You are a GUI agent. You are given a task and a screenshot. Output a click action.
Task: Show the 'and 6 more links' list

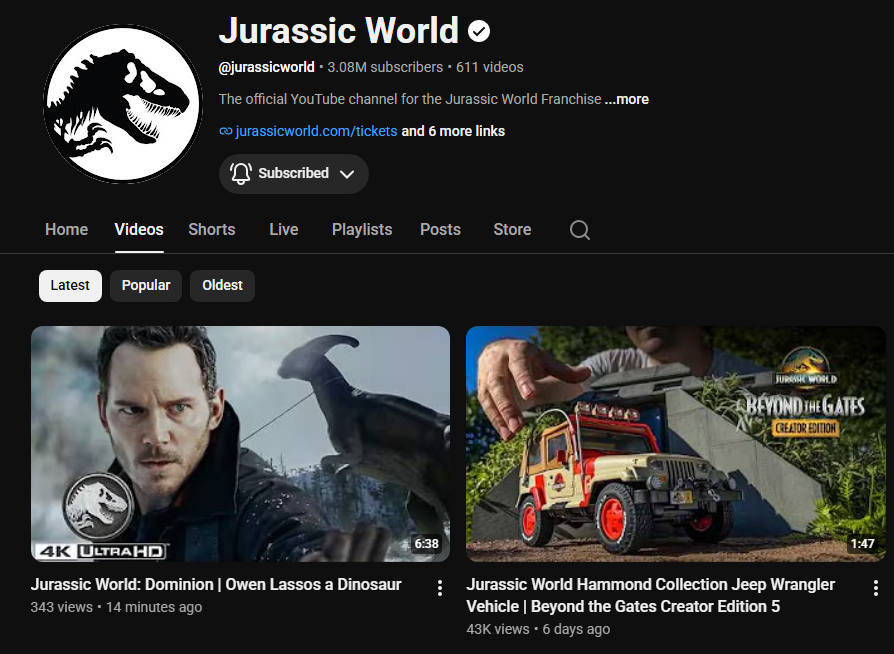point(453,131)
